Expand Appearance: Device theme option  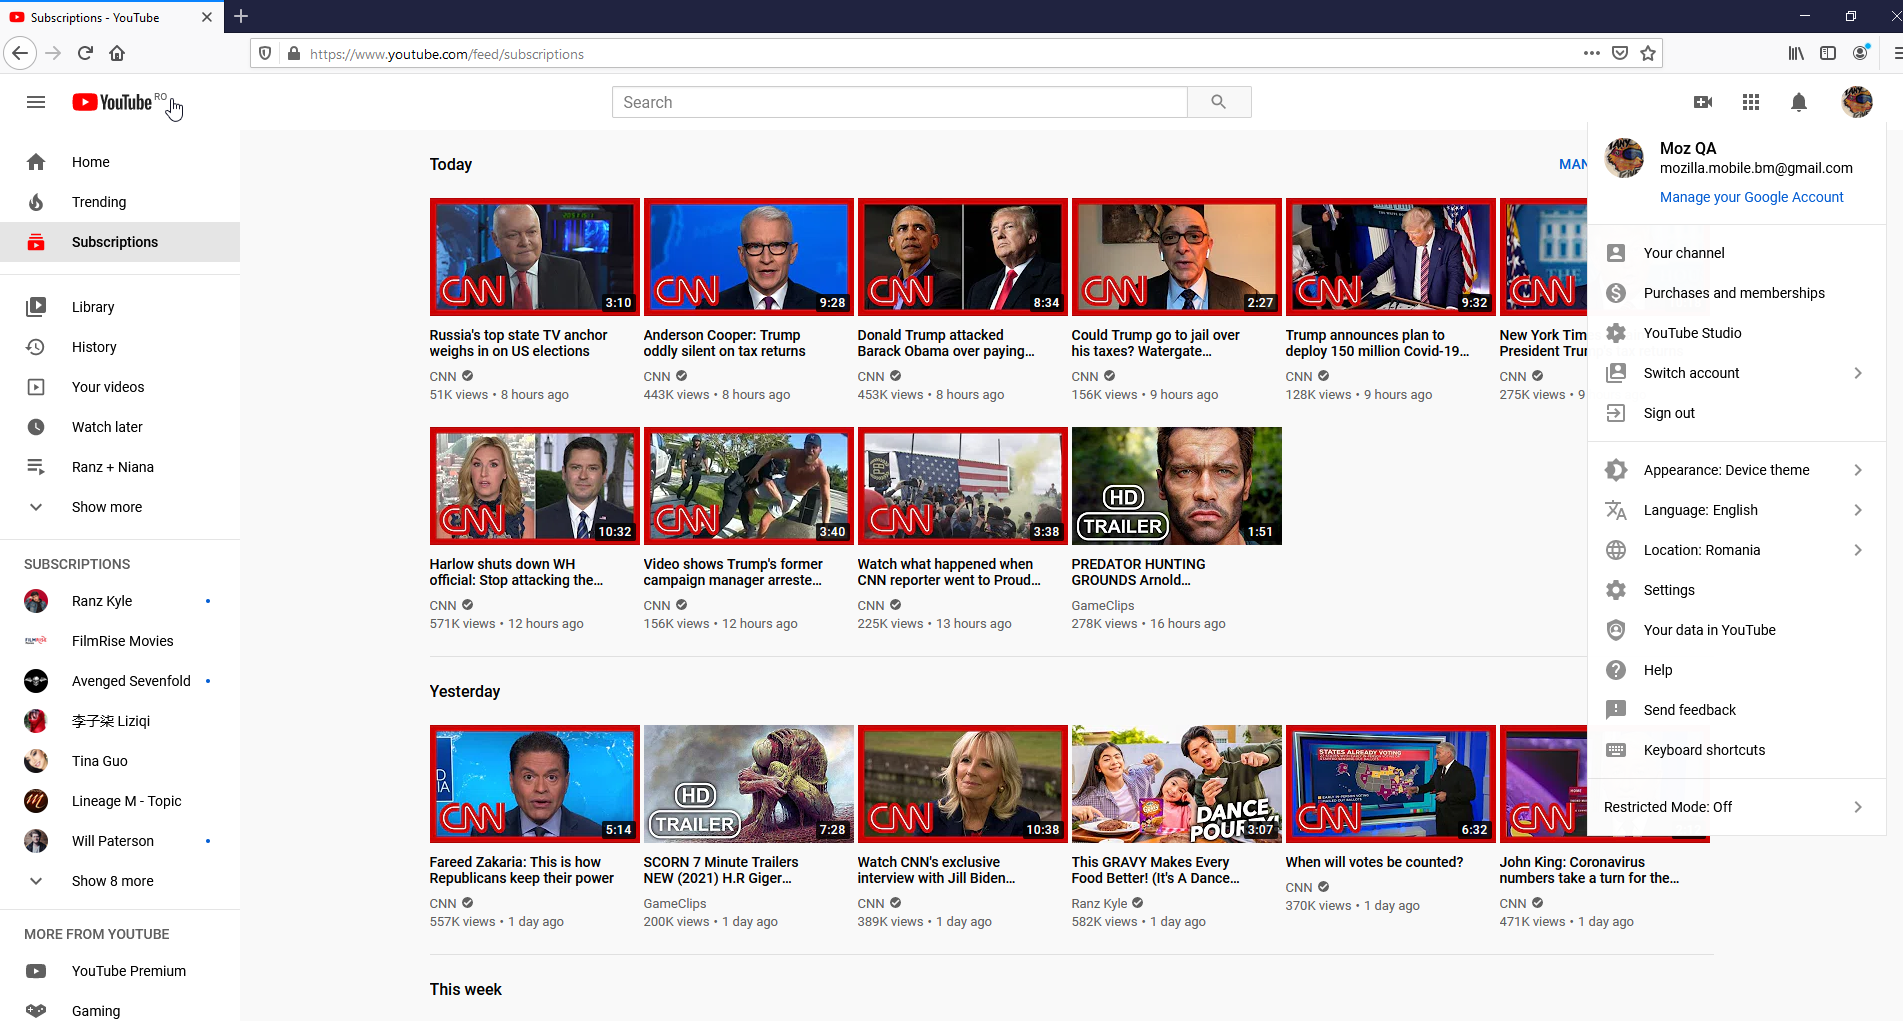1737,470
